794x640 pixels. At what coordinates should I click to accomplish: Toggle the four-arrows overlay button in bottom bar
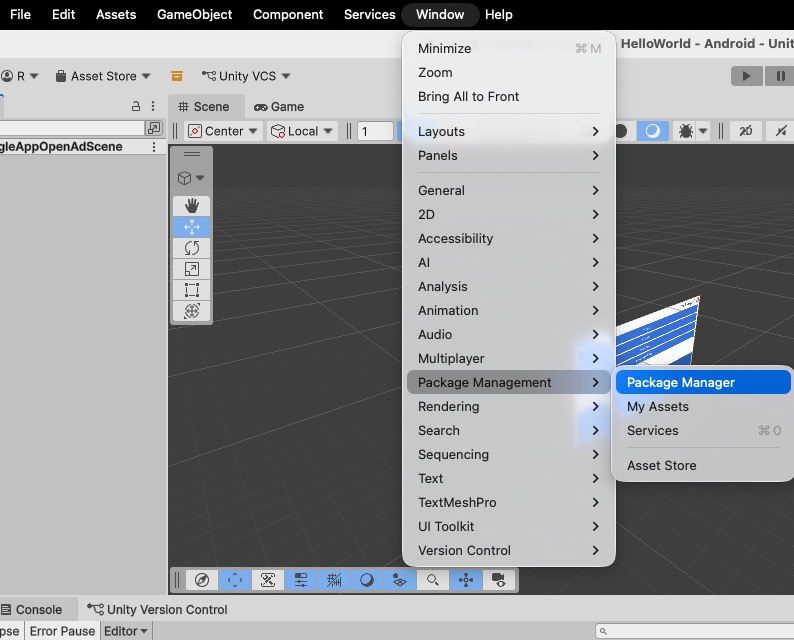click(234, 580)
